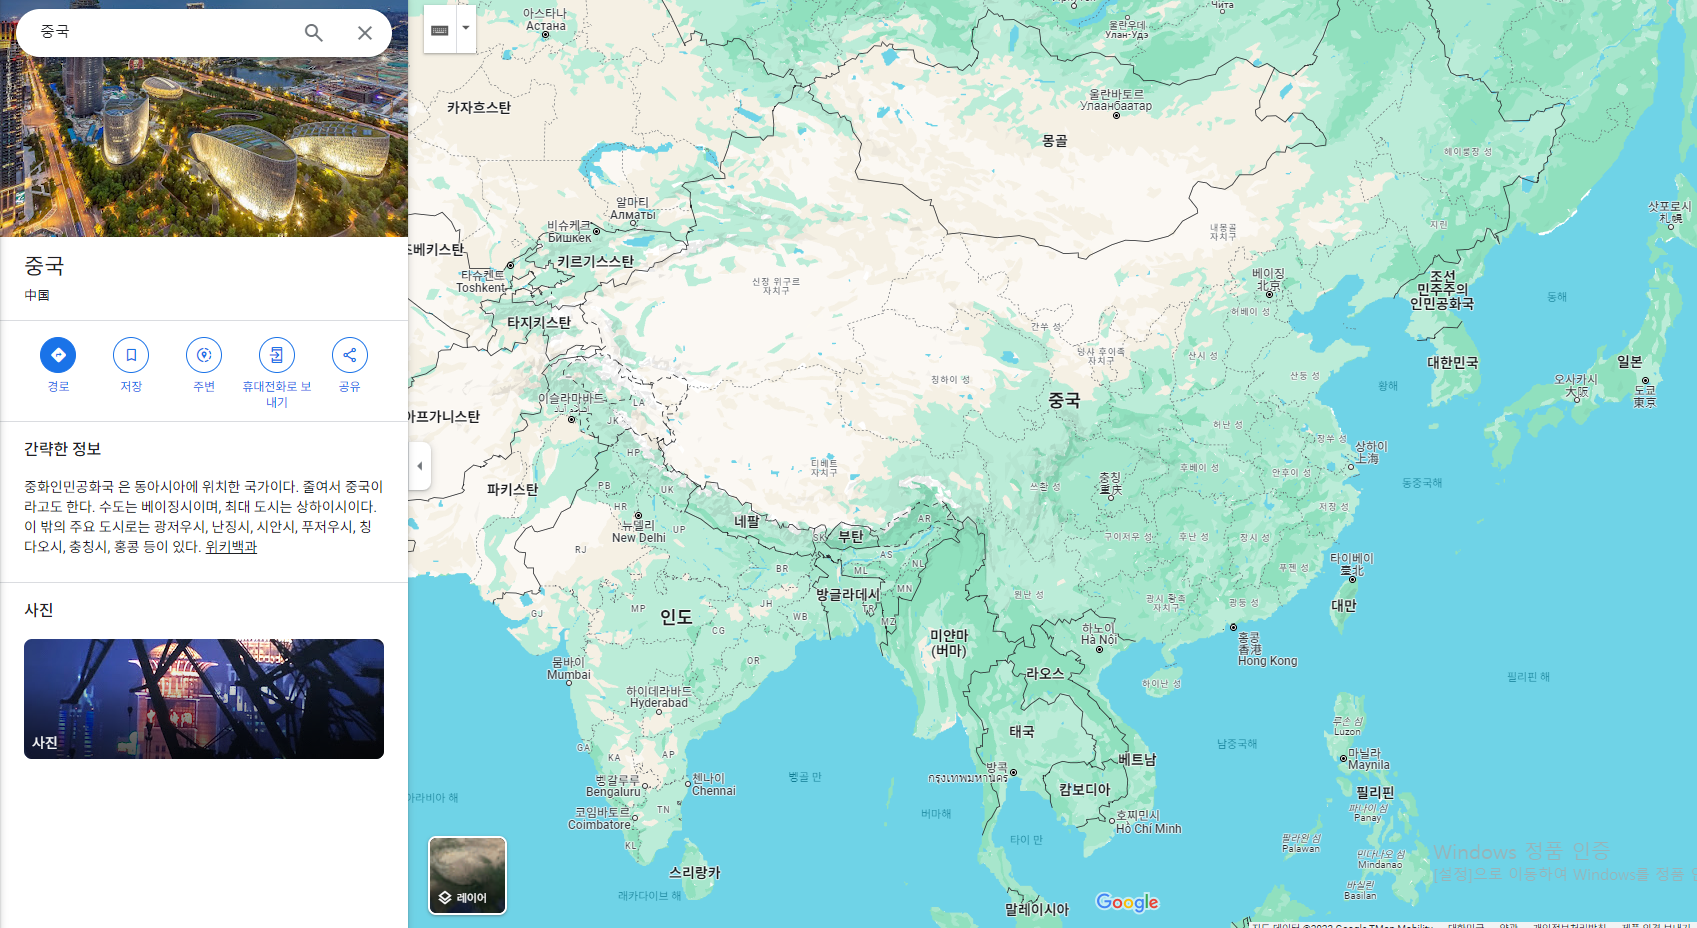The height and width of the screenshot is (928, 1697).
Task: Select the 미얀마 (버마) country label
Action: (949, 643)
